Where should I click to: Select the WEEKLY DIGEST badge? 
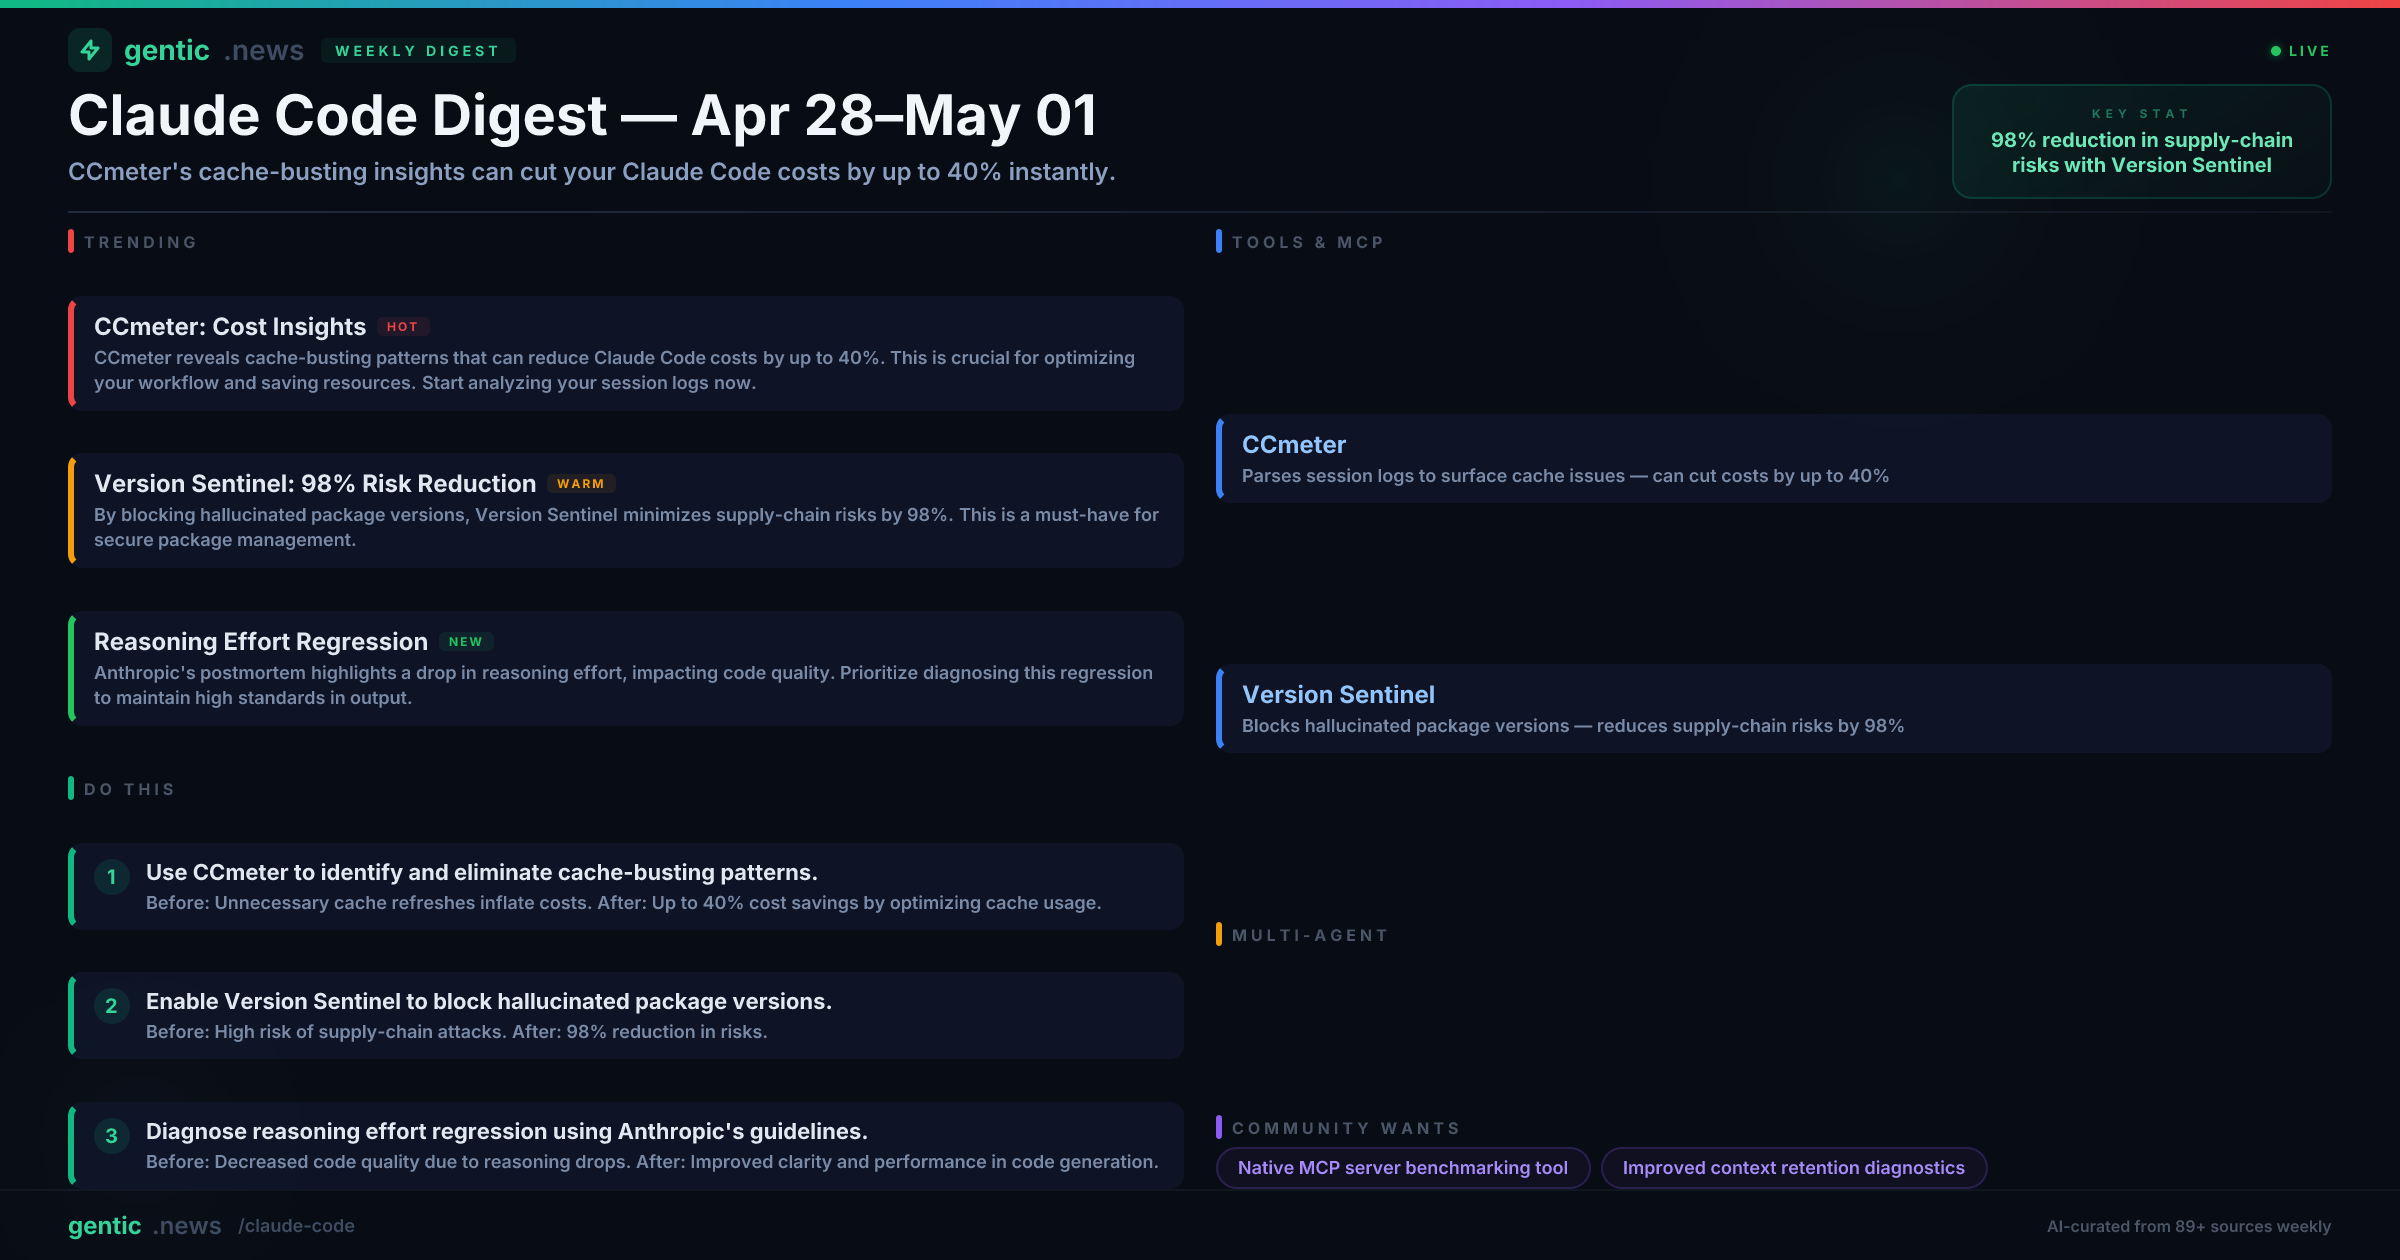[x=418, y=51]
